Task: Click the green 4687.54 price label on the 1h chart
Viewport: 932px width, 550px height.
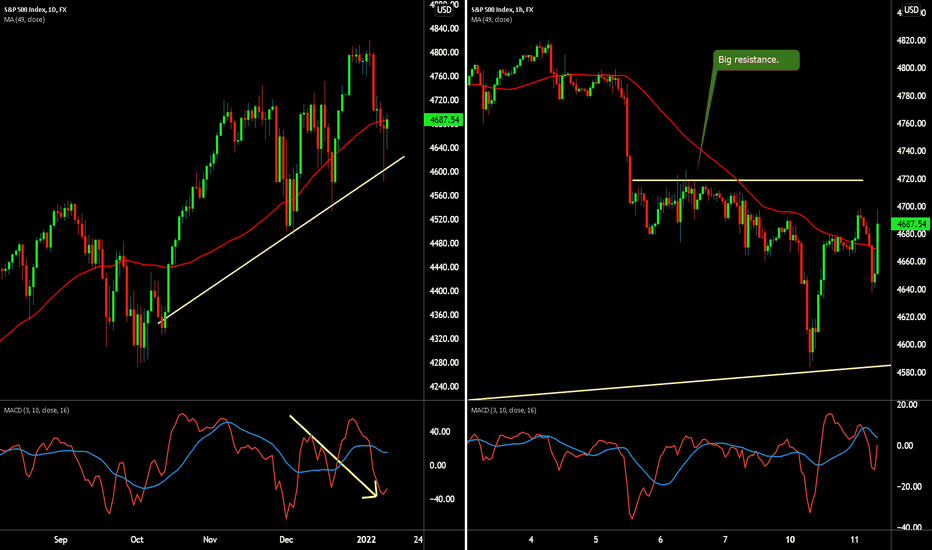Action: coord(910,224)
